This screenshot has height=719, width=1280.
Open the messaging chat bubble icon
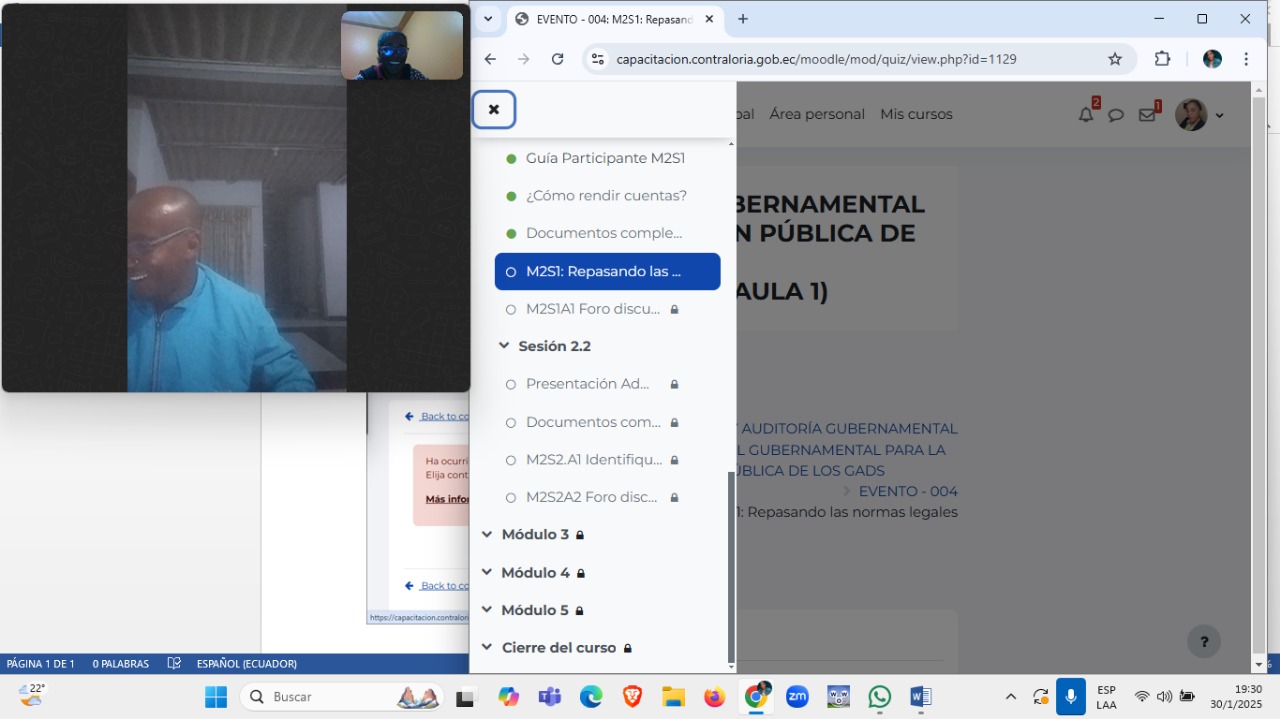click(x=1116, y=115)
